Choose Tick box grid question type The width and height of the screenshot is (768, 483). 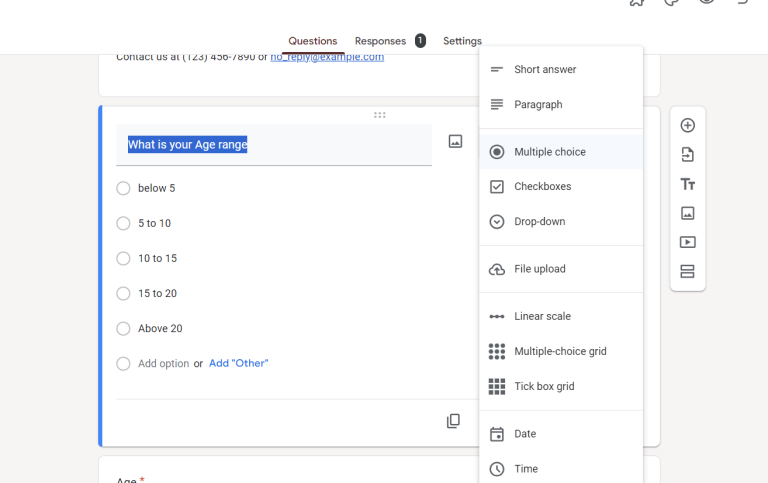click(561, 386)
